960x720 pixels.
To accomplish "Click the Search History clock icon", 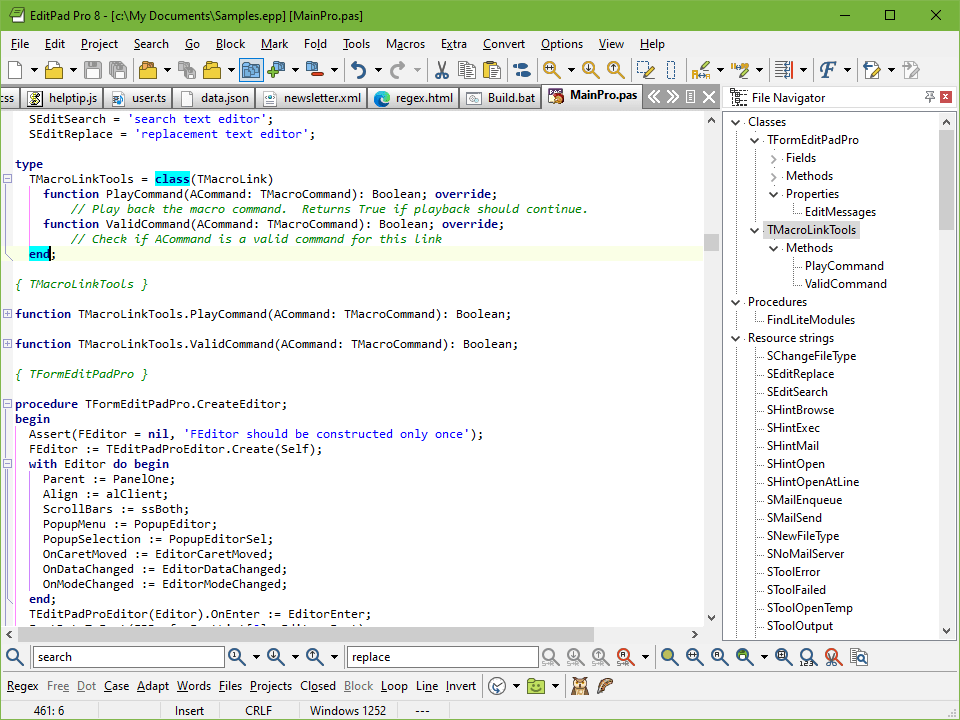I will (x=497, y=686).
